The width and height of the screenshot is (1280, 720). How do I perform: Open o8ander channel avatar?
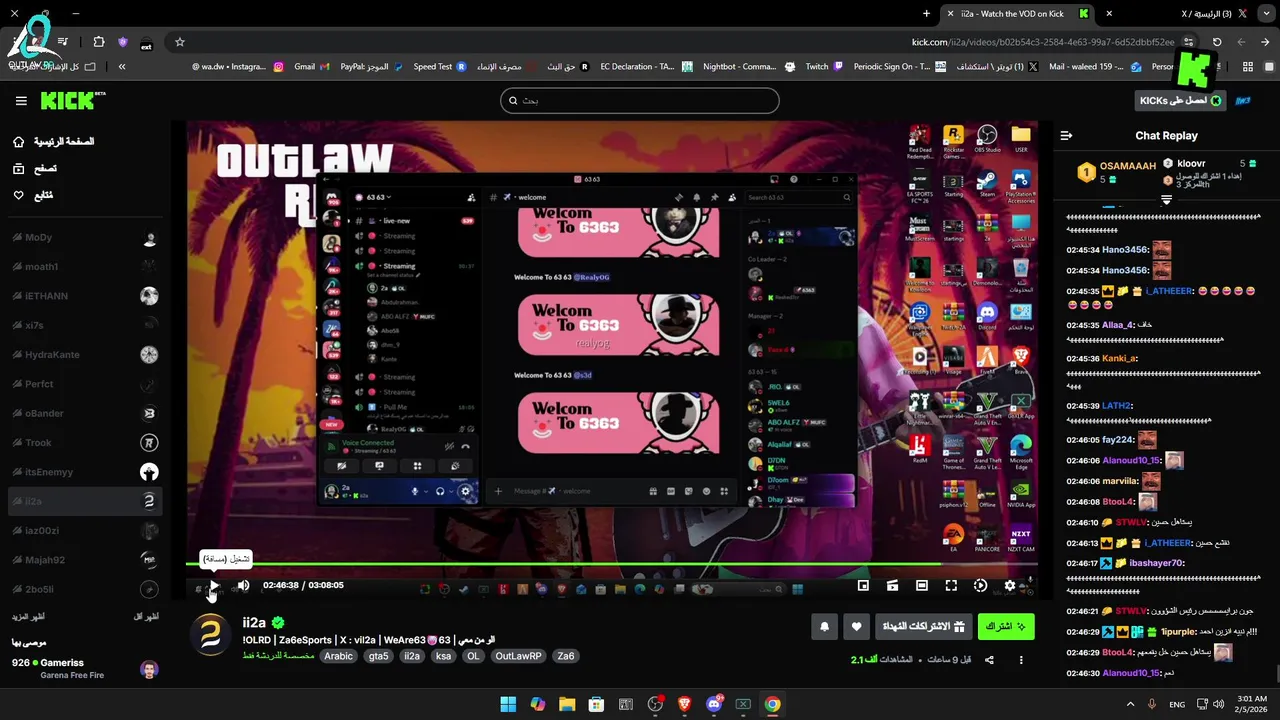pos(149,413)
